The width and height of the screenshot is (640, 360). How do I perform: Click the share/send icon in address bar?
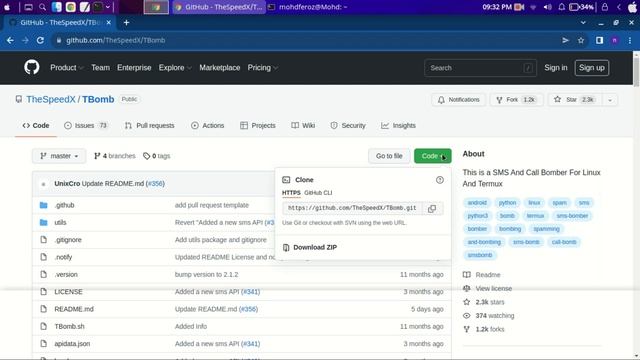tap(565, 40)
